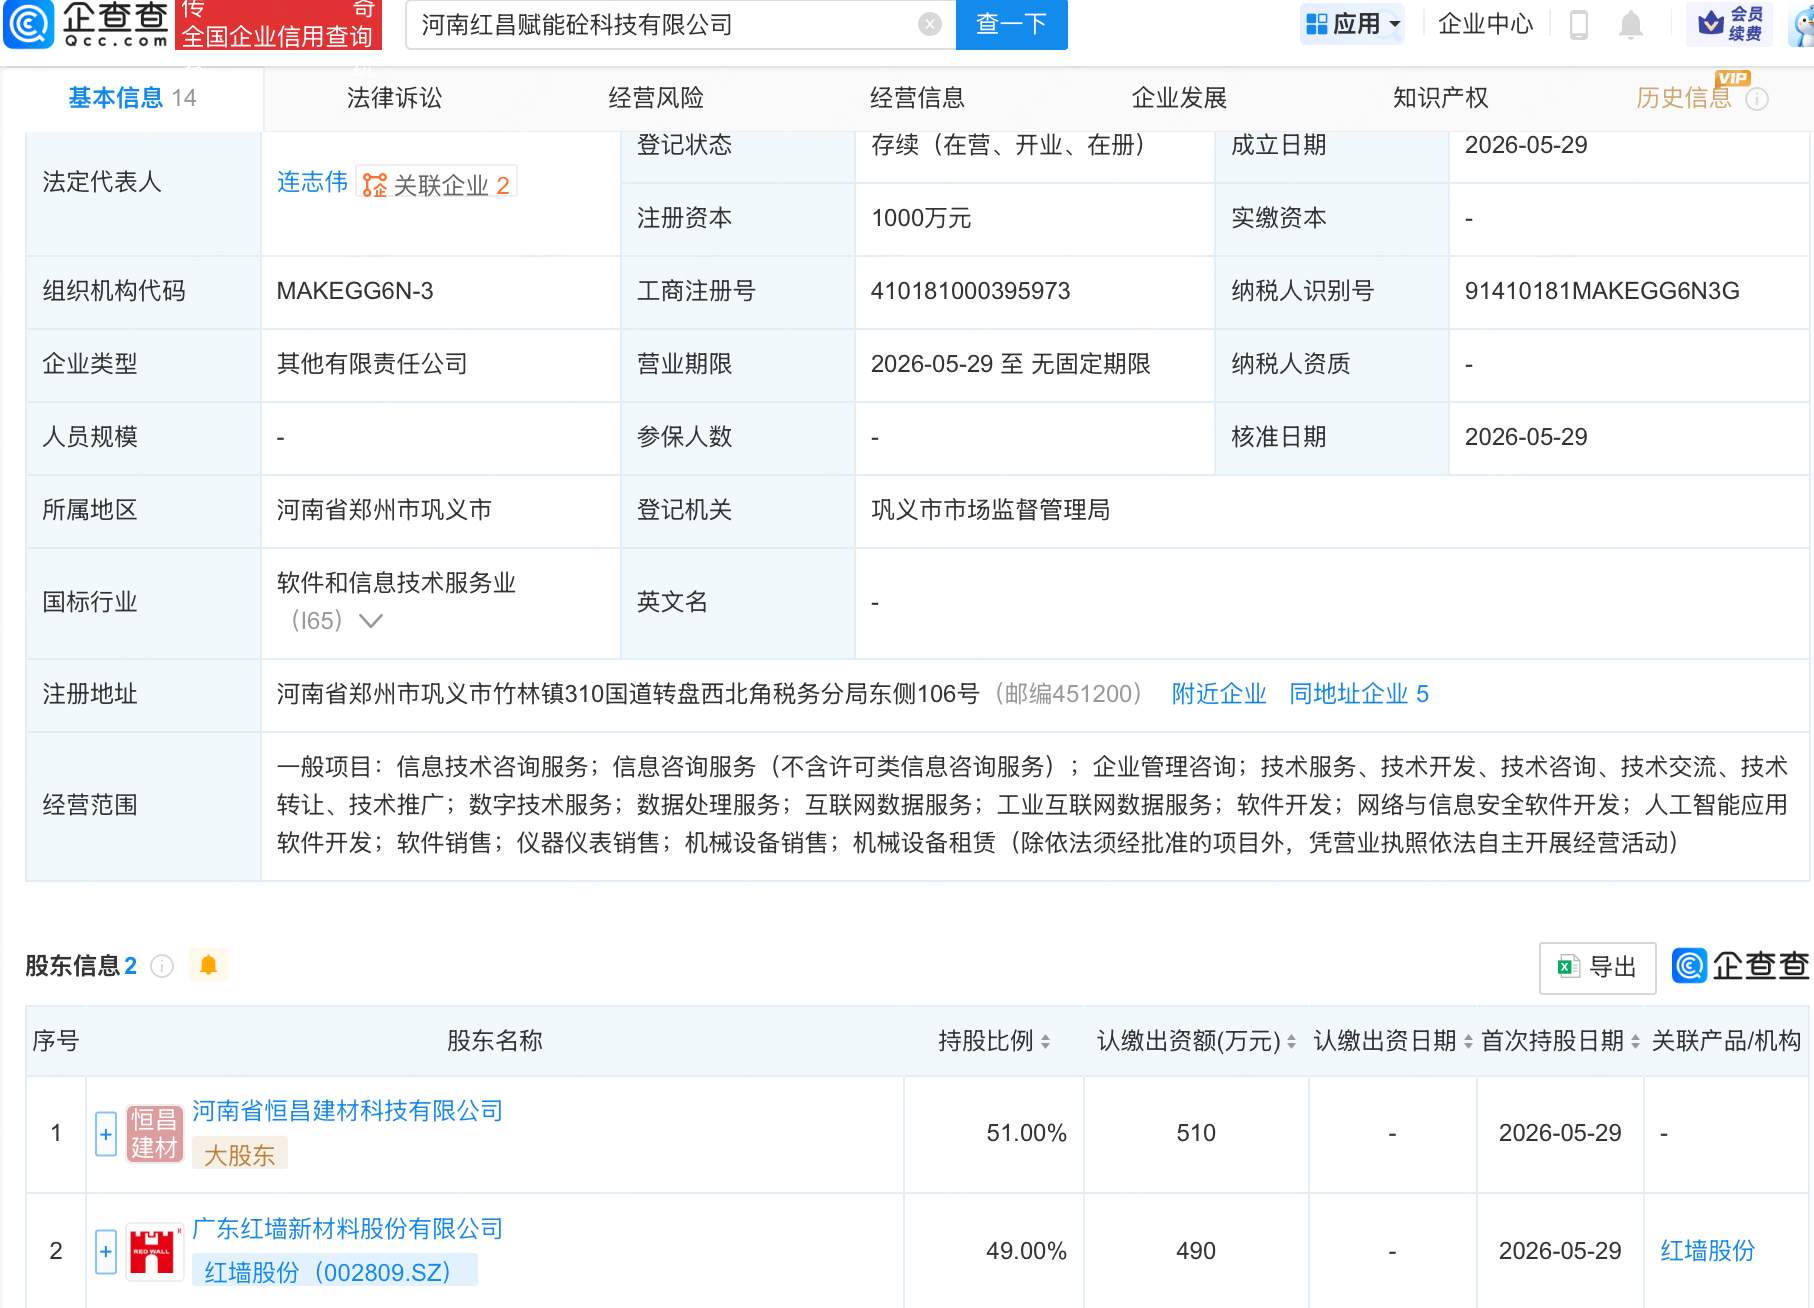The height and width of the screenshot is (1308, 1814).
Task: Open the notifications bell in the header
Action: point(1631,24)
